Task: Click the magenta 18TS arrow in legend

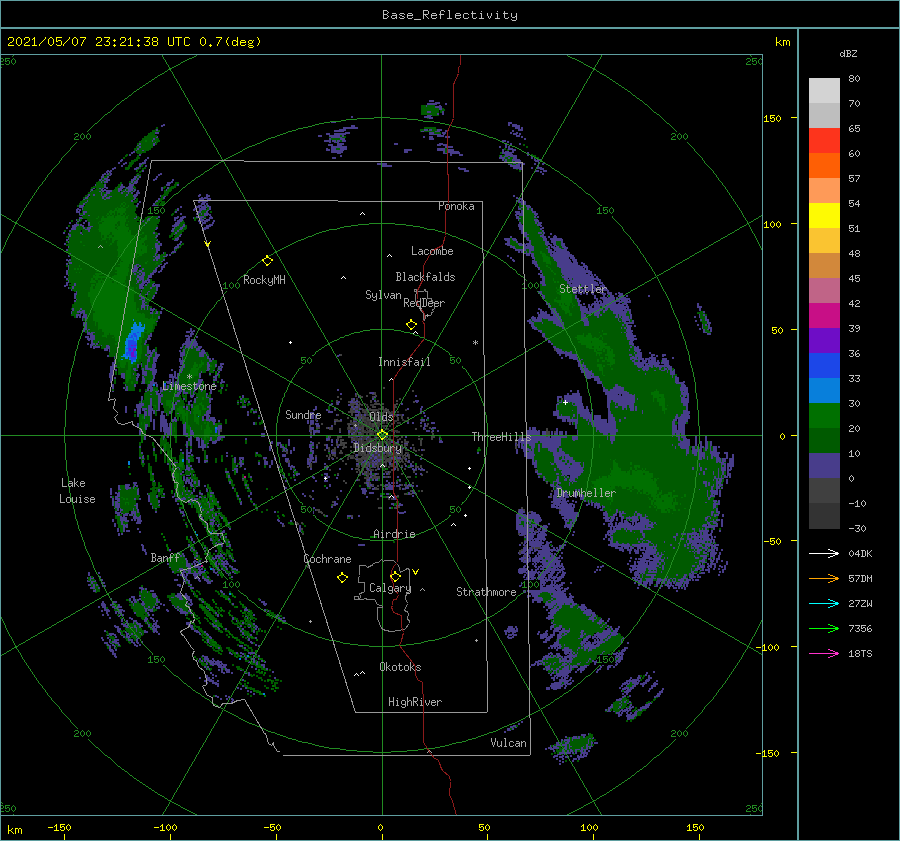Action: 824,653
